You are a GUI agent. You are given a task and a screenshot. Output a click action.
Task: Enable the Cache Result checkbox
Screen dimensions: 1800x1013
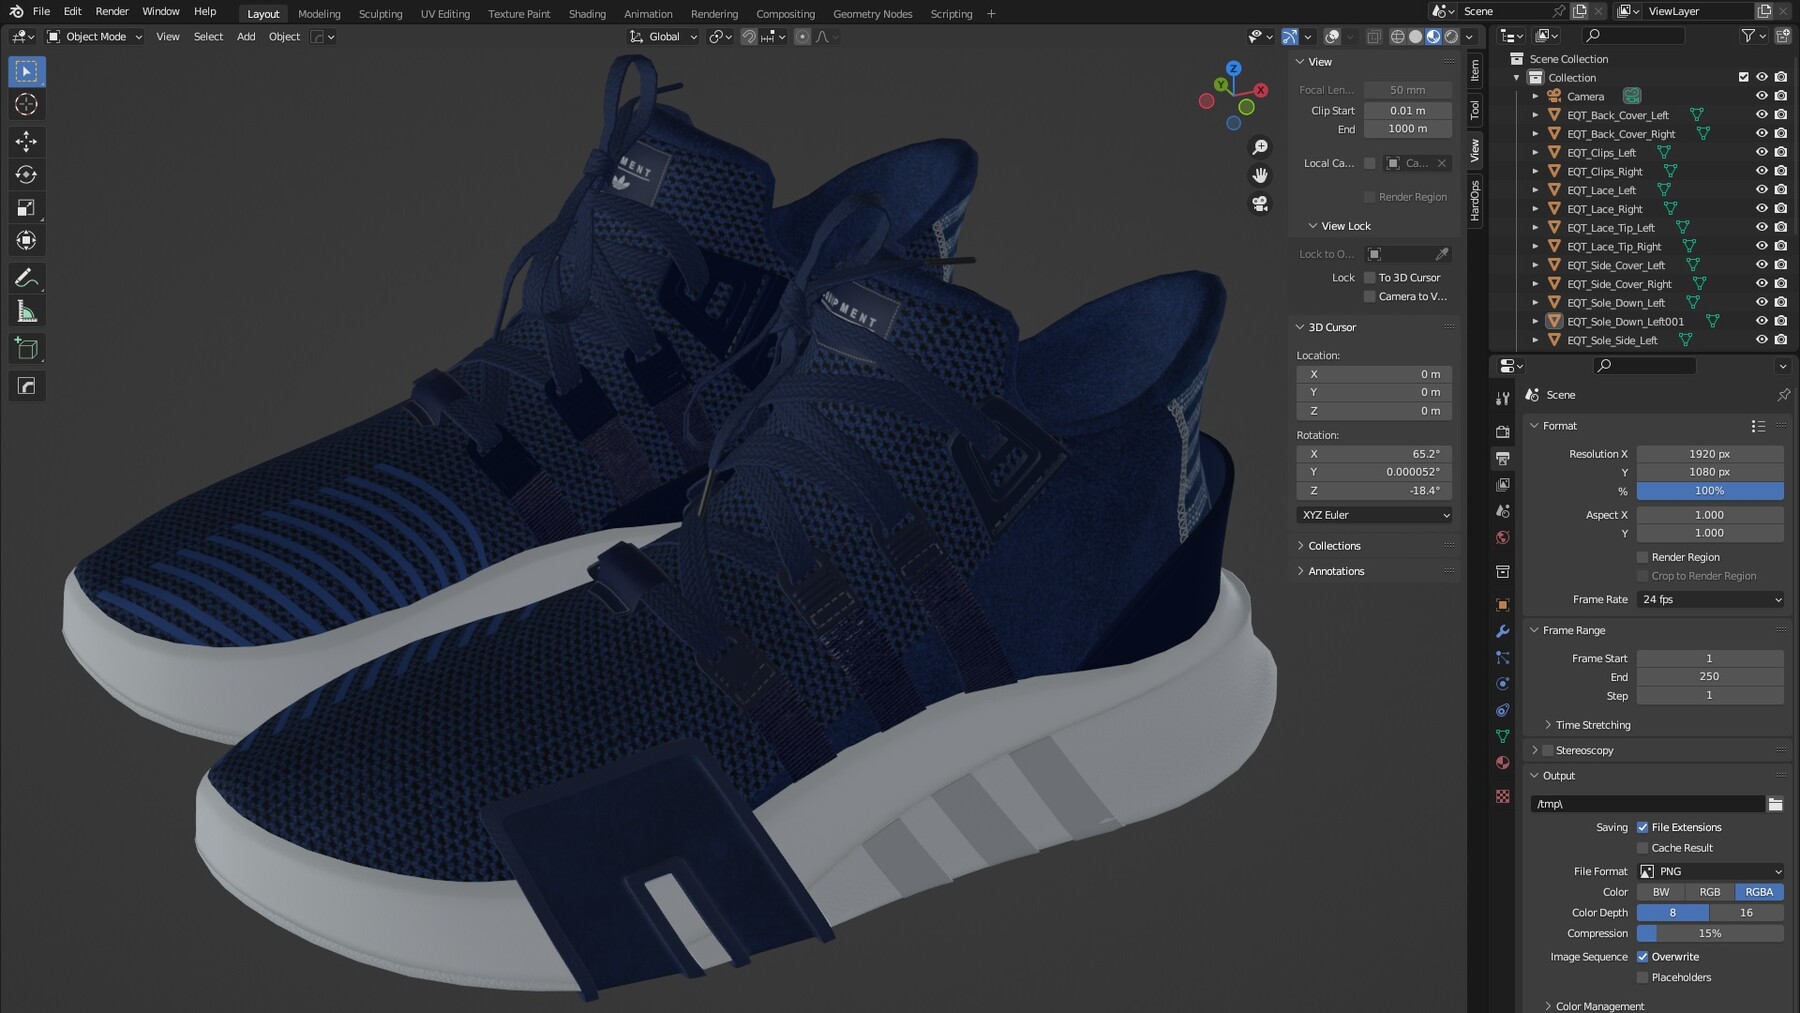[x=1642, y=848]
